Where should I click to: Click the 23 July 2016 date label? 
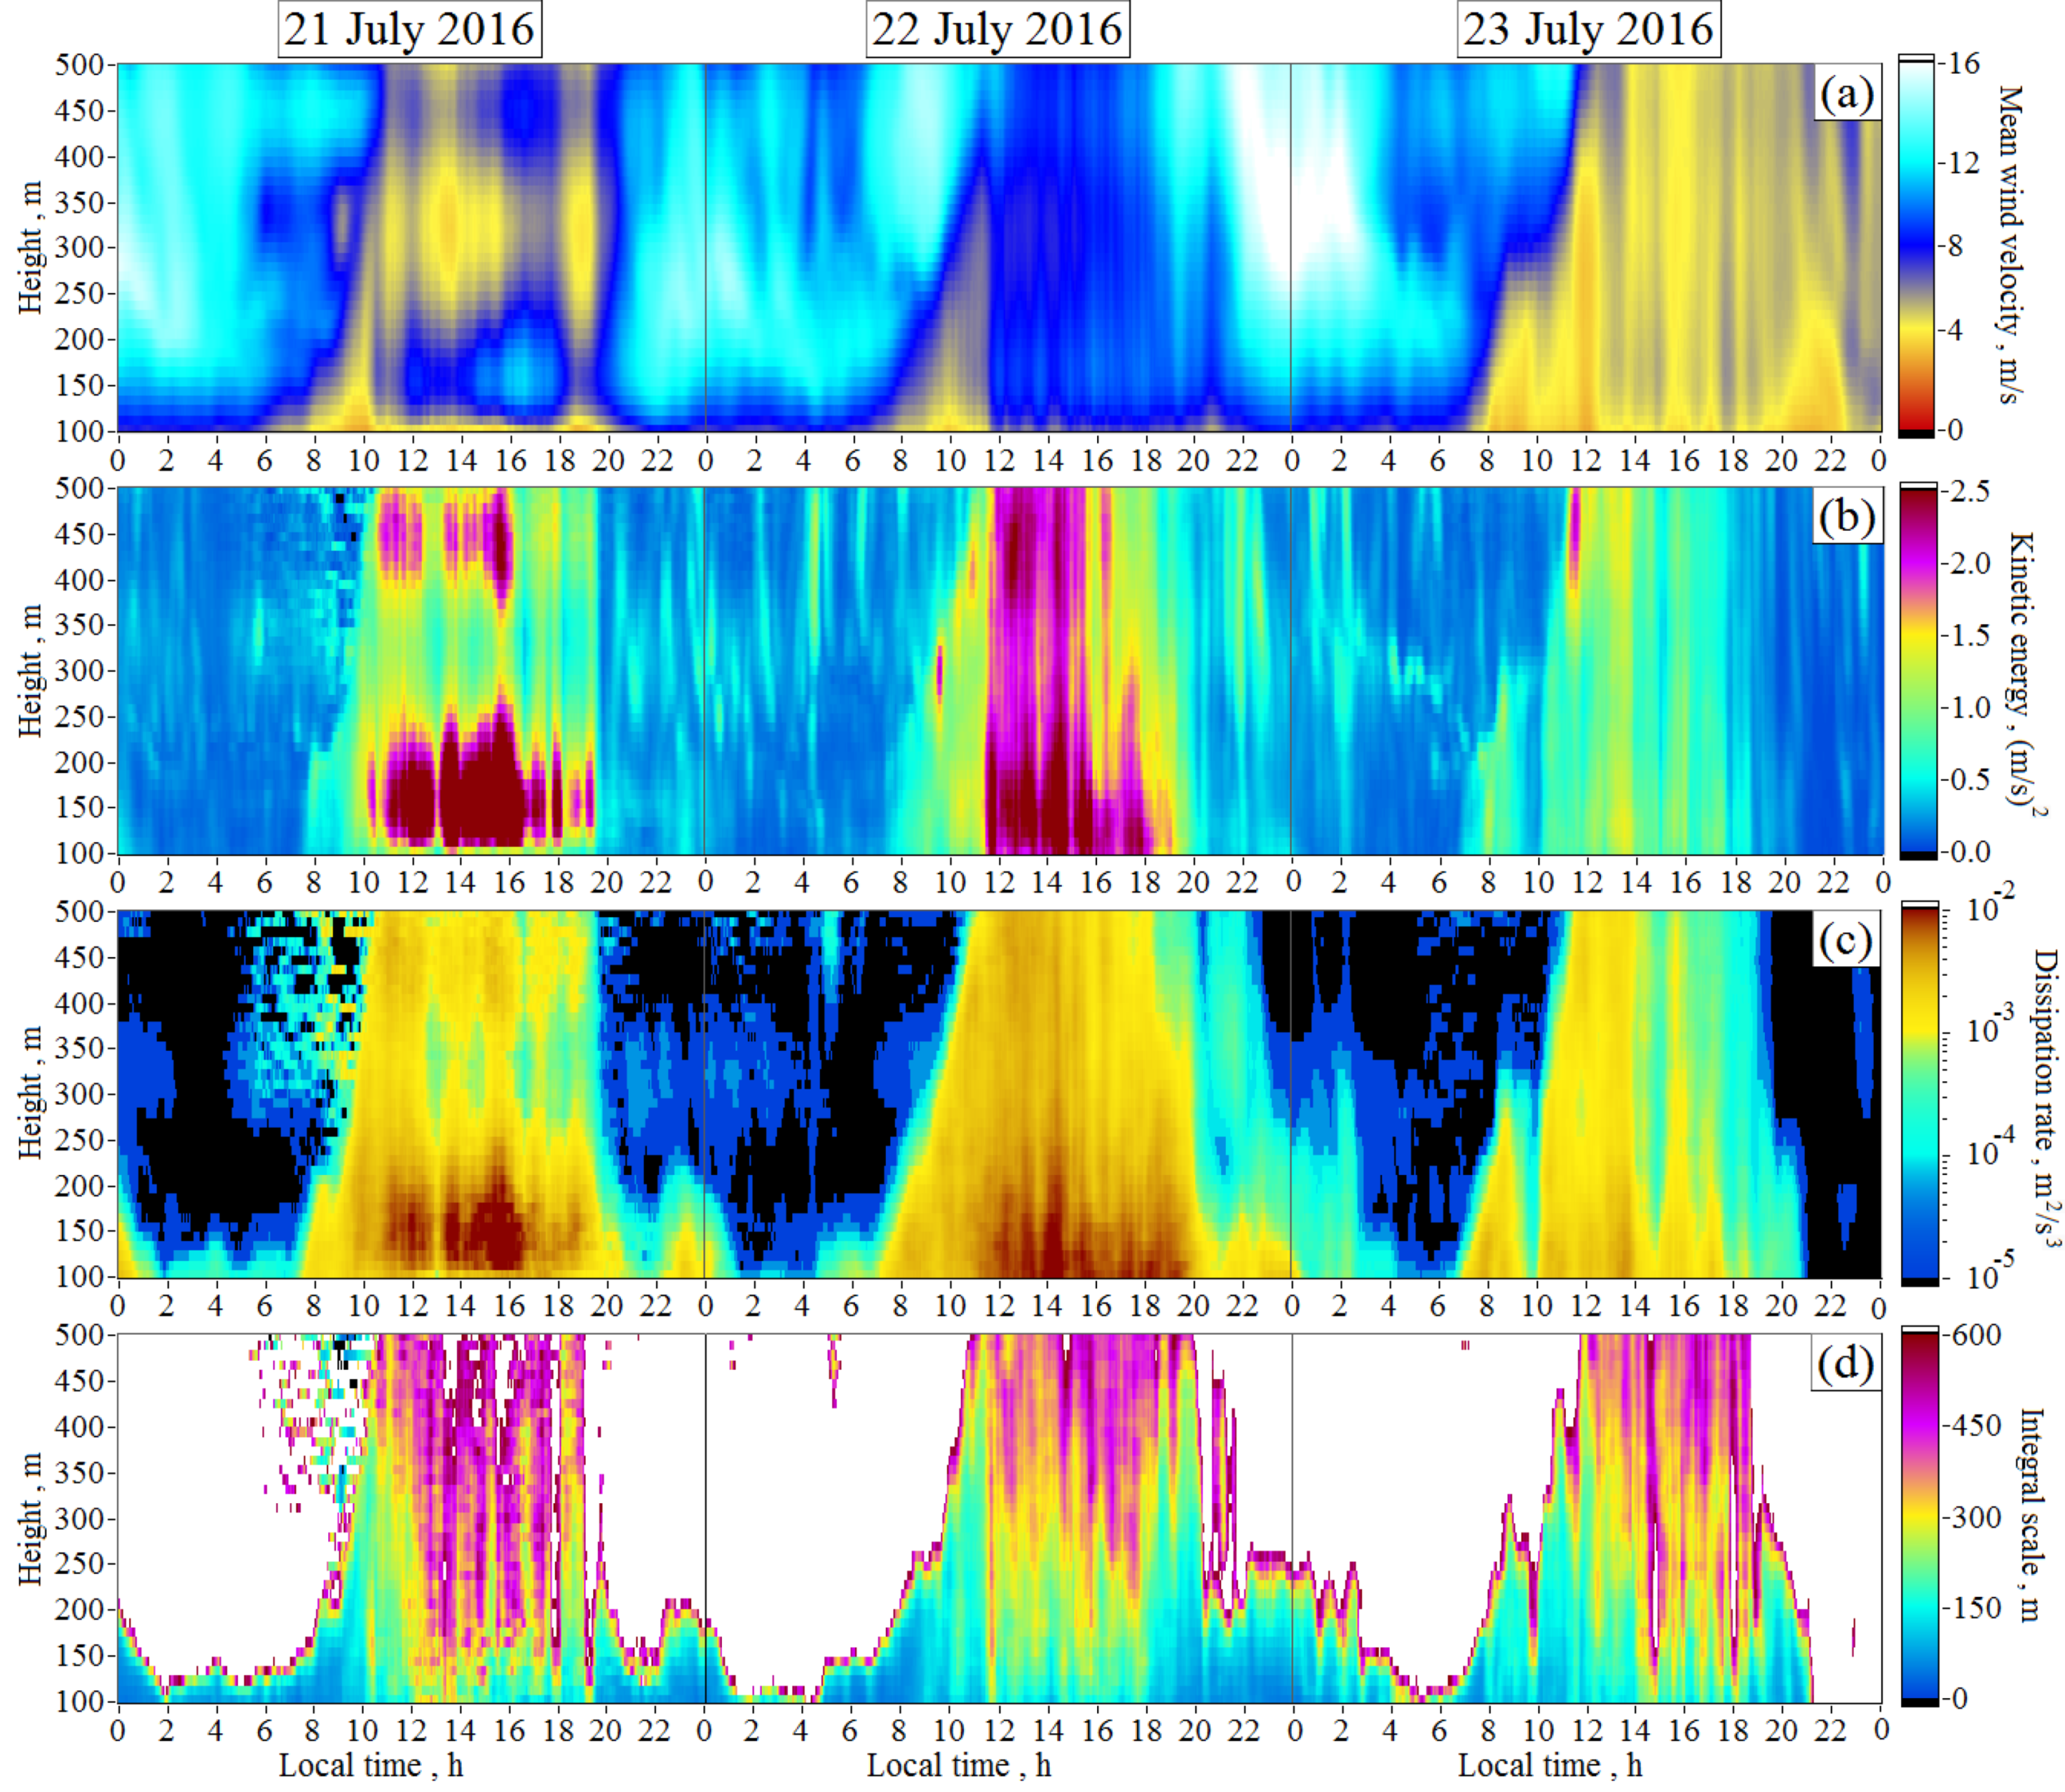coord(1588,29)
